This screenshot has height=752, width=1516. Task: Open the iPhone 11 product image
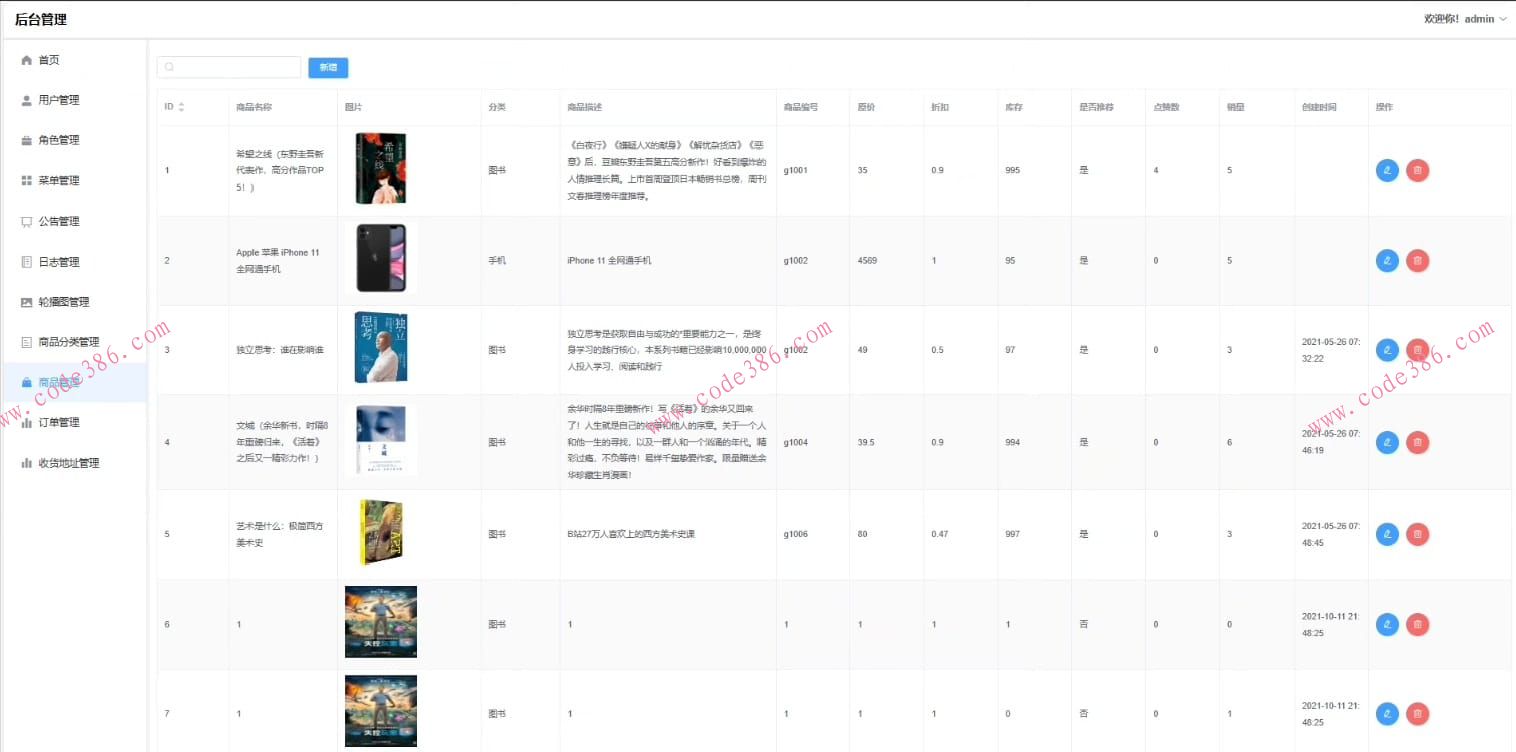[x=381, y=258]
